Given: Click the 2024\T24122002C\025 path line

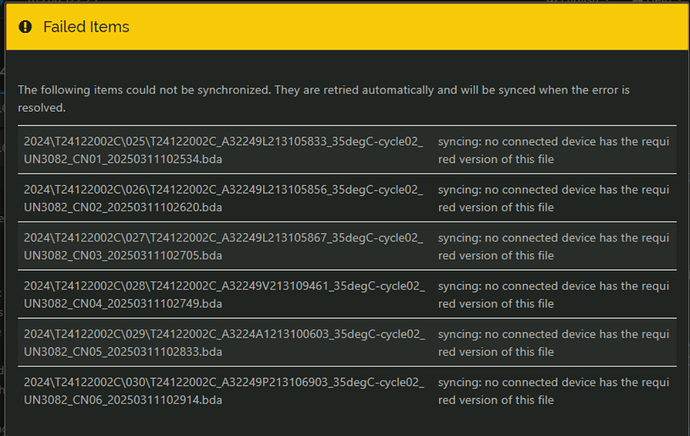Looking at the screenshot, I should (223, 142).
